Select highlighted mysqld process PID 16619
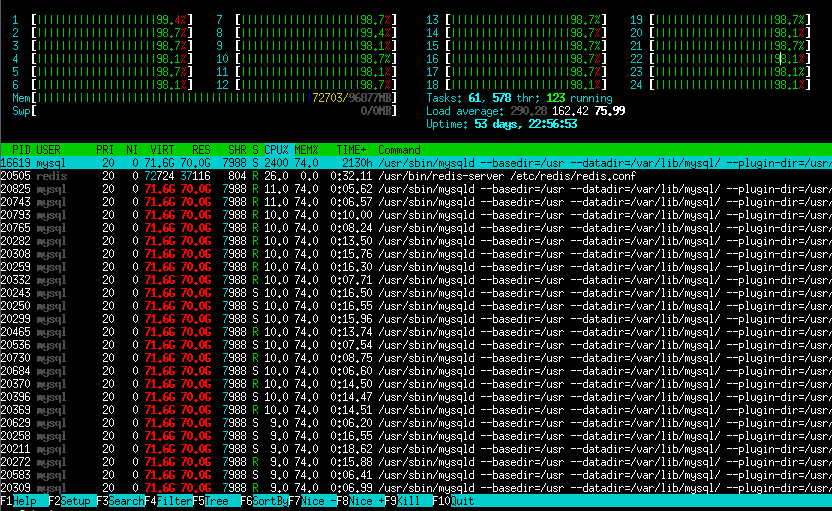The width and height of the screenshot is (832, 511). click(416, 163)
